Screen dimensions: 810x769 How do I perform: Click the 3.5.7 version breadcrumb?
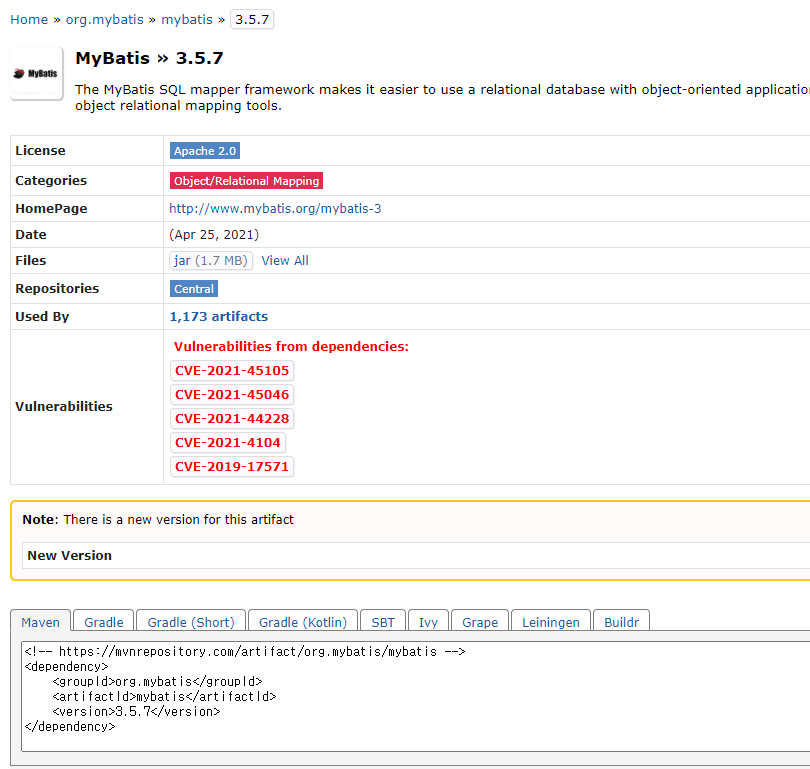tap(252, 20)
